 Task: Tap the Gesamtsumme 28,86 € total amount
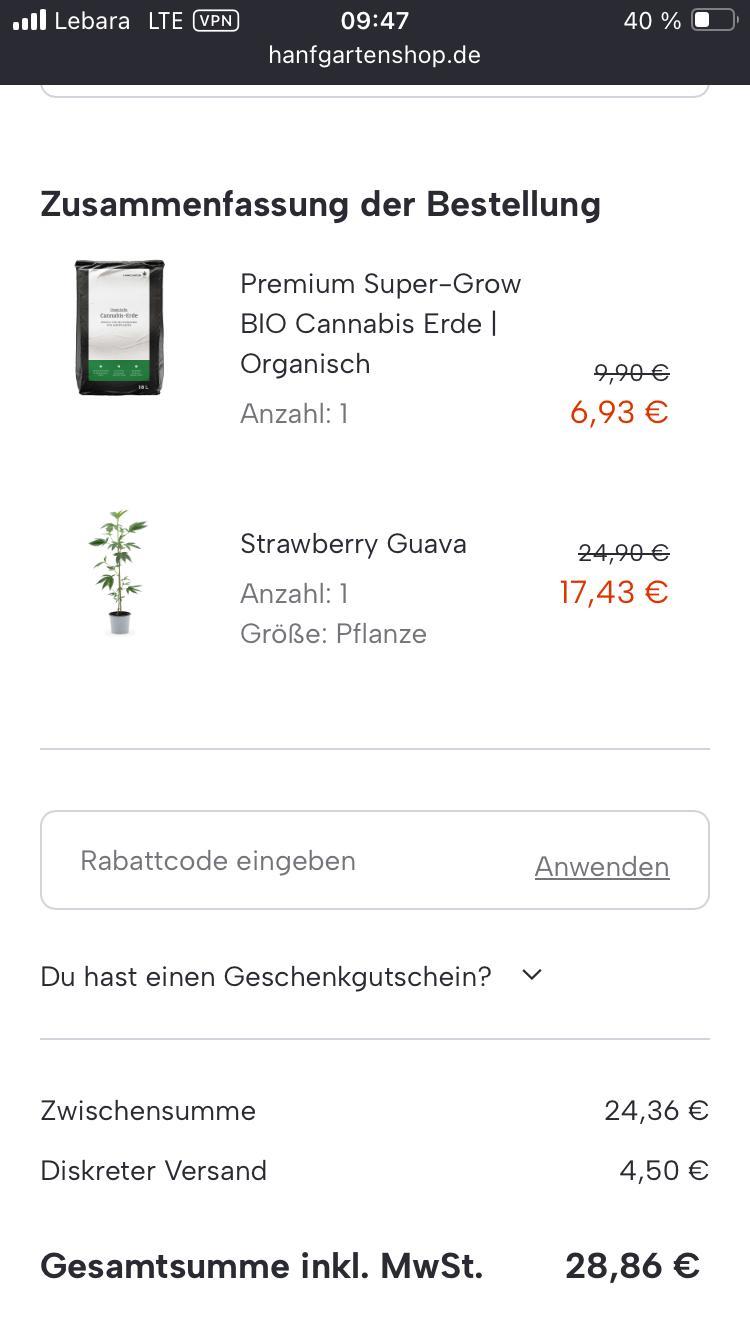(x=632, y=1266)
